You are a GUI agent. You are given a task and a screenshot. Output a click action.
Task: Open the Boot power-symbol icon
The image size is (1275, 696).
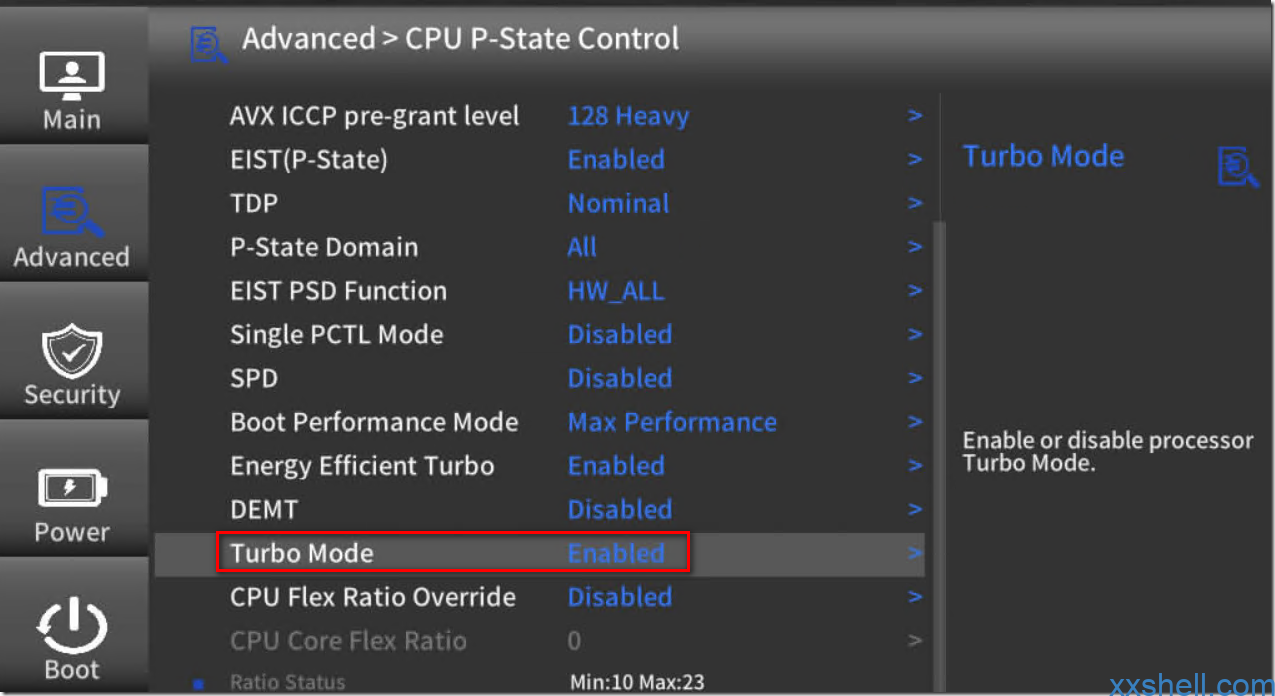[72, 626]
